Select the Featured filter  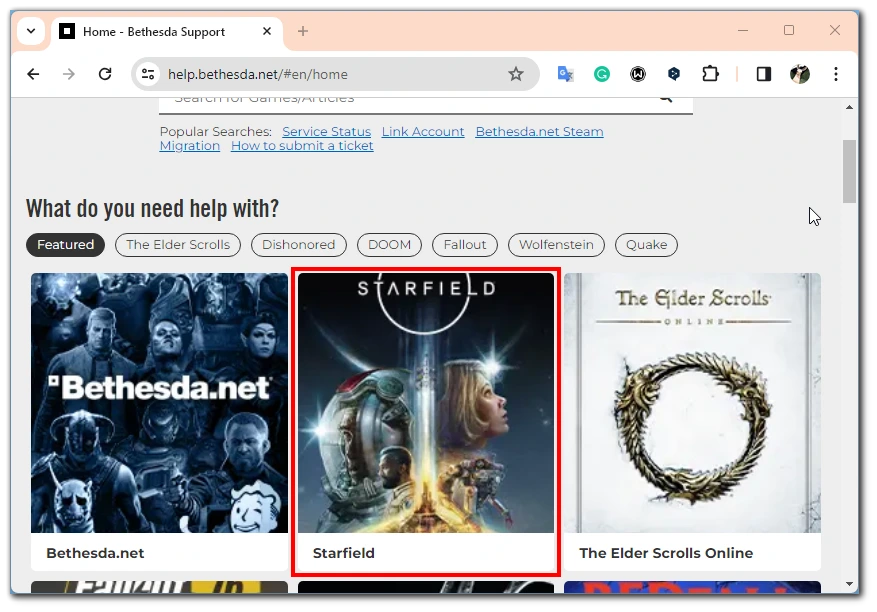coord(65,244)
